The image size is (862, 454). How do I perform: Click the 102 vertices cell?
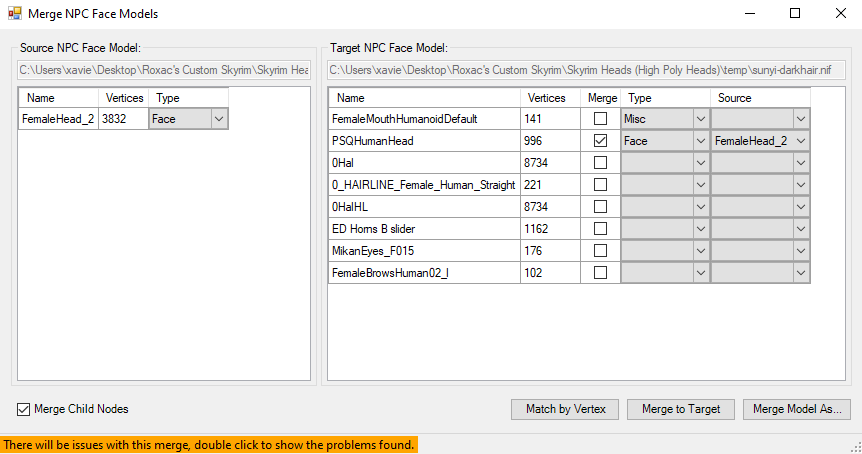pos(550,273)
